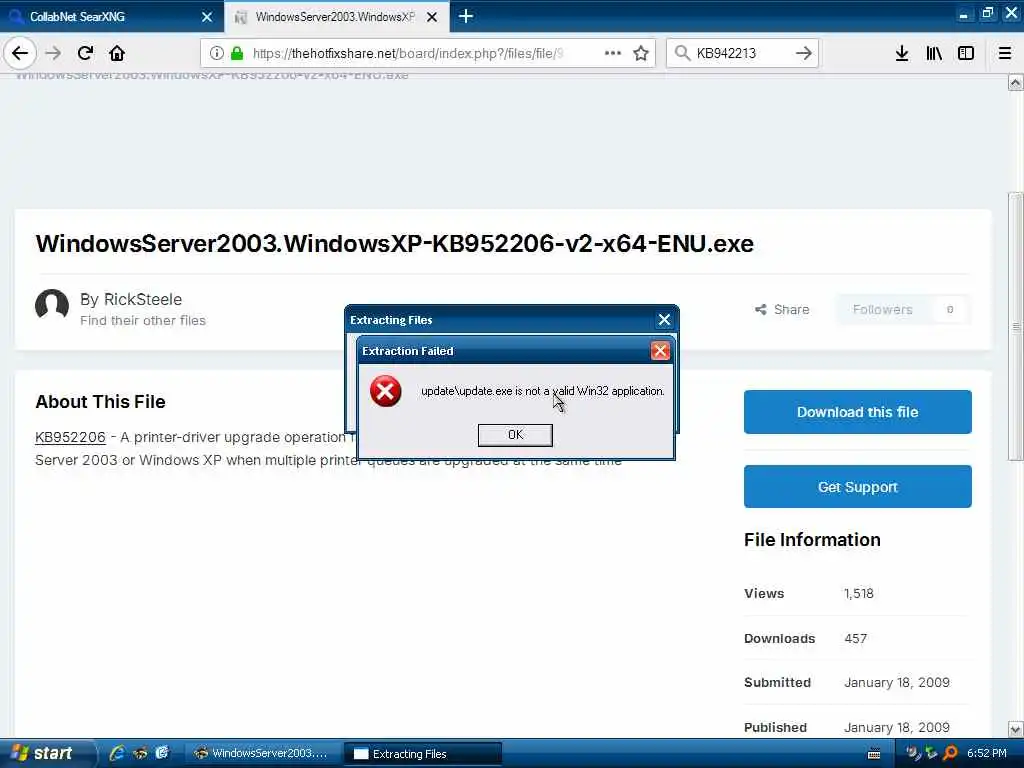Switch to WindowsServer2003 taskbar button
This screenshot has width=1024, height=768.
(261, 753)
